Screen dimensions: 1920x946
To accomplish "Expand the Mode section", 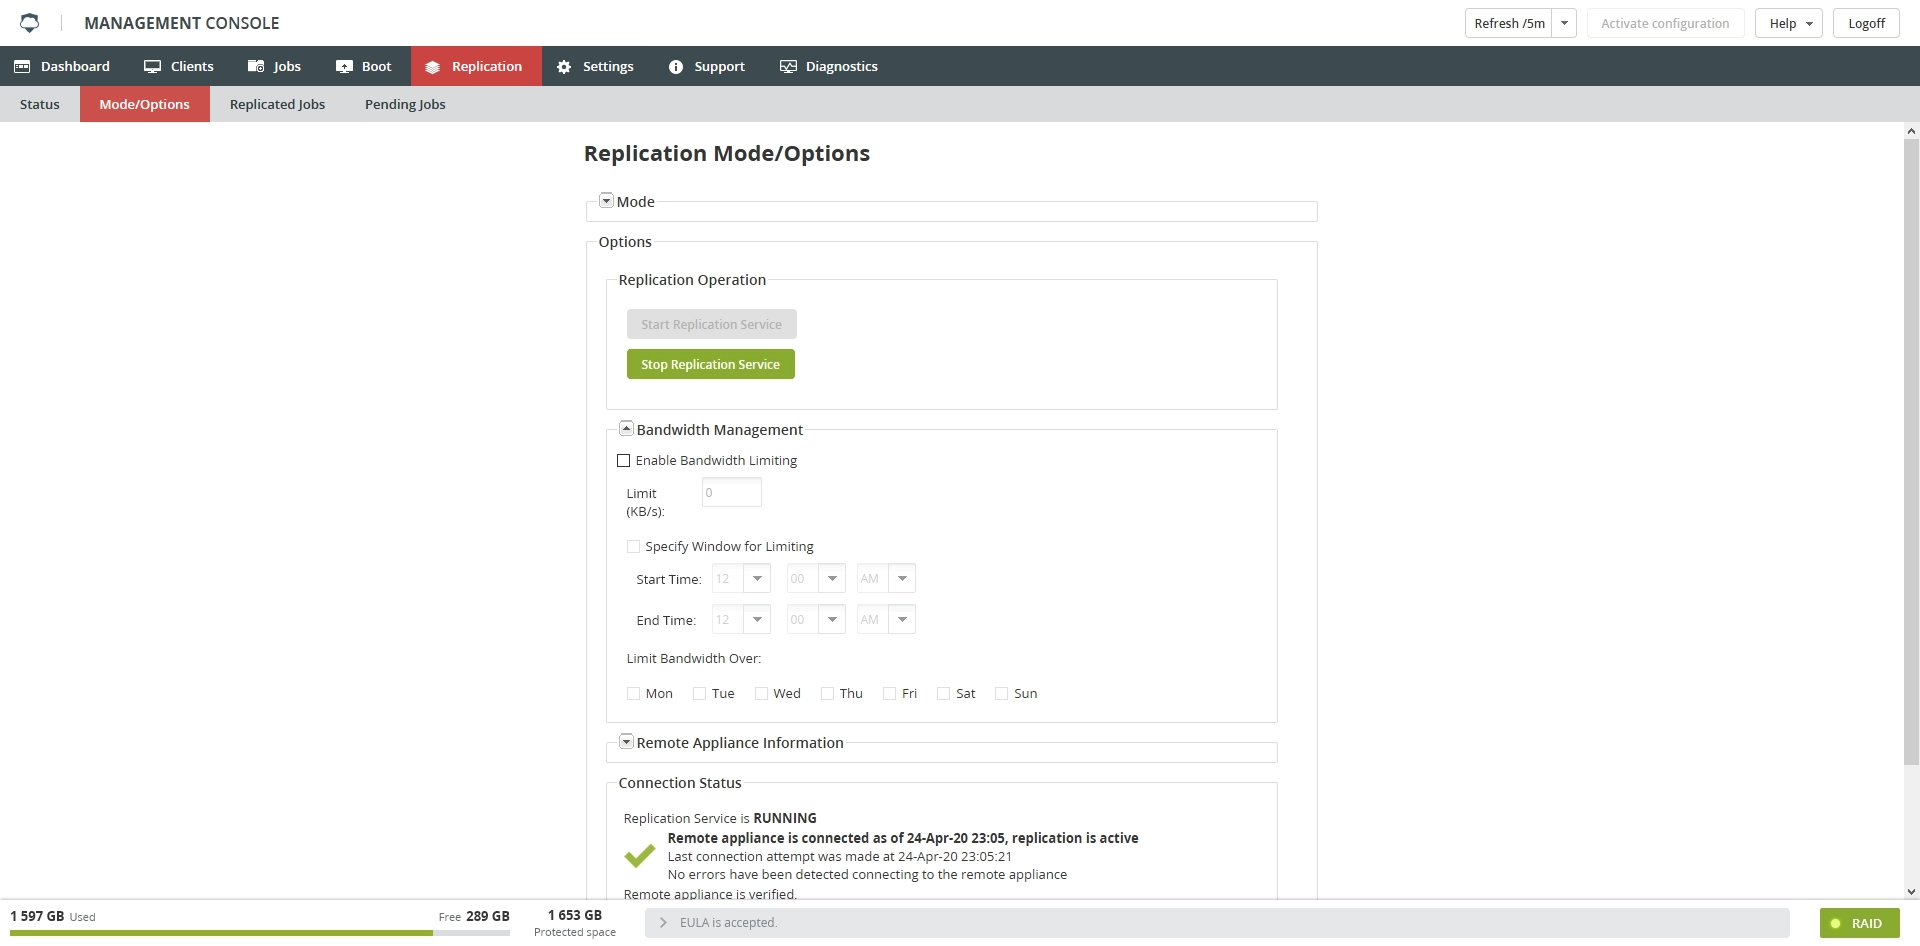I will (606, 200).
